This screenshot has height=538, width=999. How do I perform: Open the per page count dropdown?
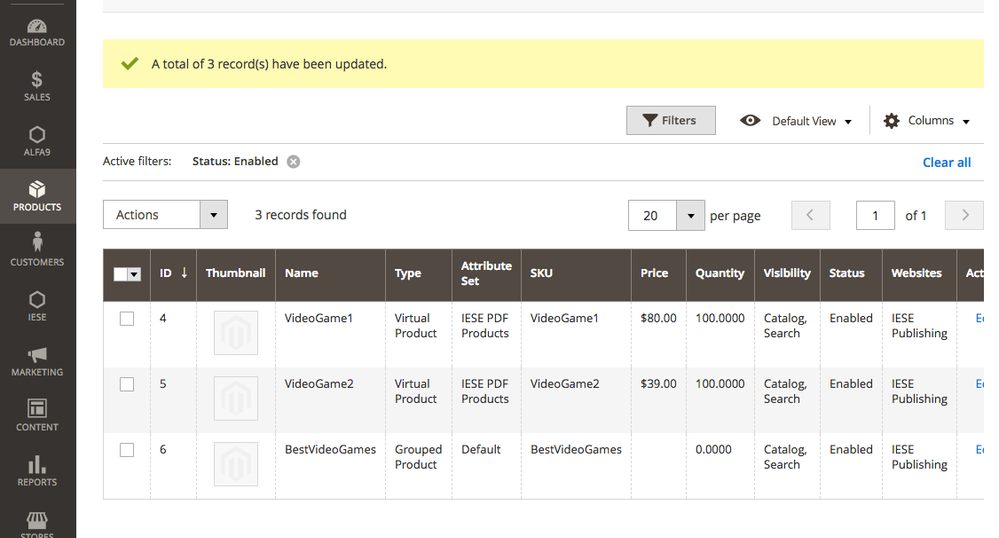coord(691,215)
